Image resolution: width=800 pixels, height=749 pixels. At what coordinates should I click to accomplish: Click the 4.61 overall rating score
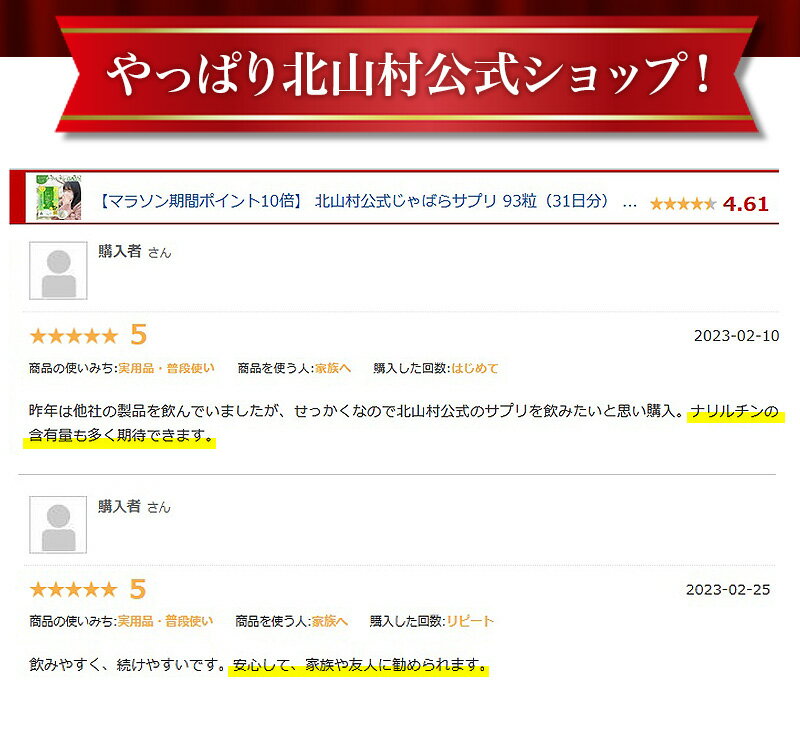coord(745,204)
